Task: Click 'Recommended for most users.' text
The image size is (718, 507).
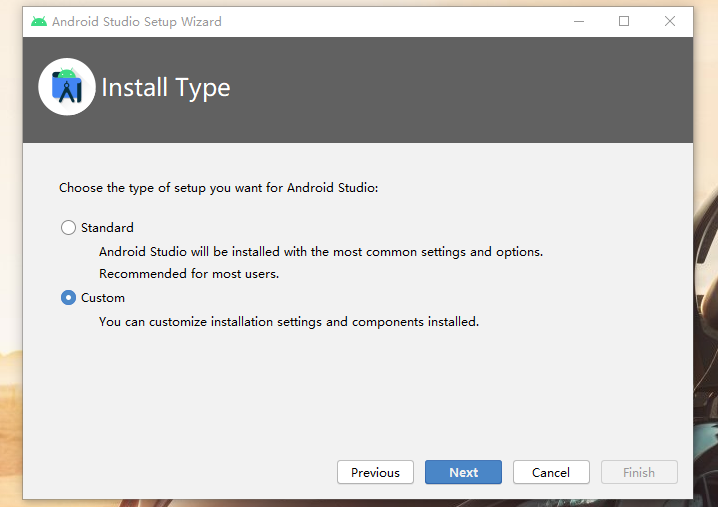Action: point(189,274)
